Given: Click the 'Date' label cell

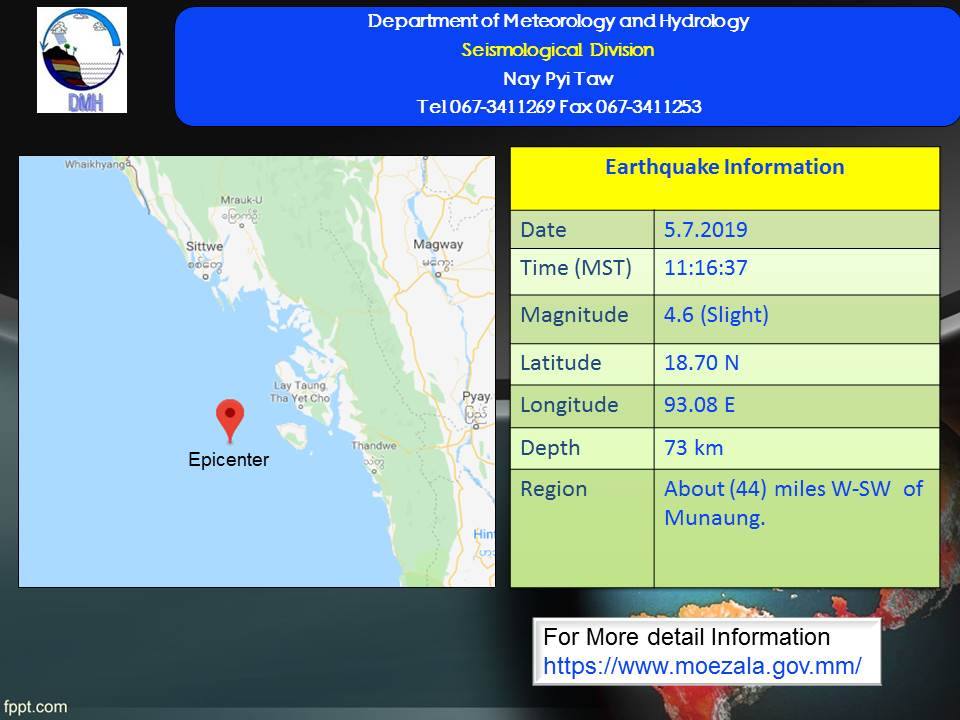Looking at the screenshot, I should [582, 230].
